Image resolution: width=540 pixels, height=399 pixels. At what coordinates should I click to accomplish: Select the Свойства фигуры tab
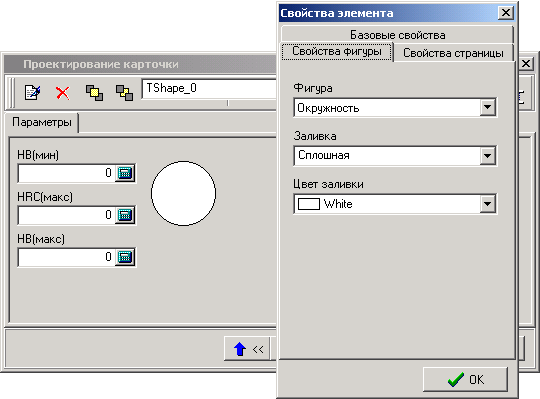coord(337,52)
